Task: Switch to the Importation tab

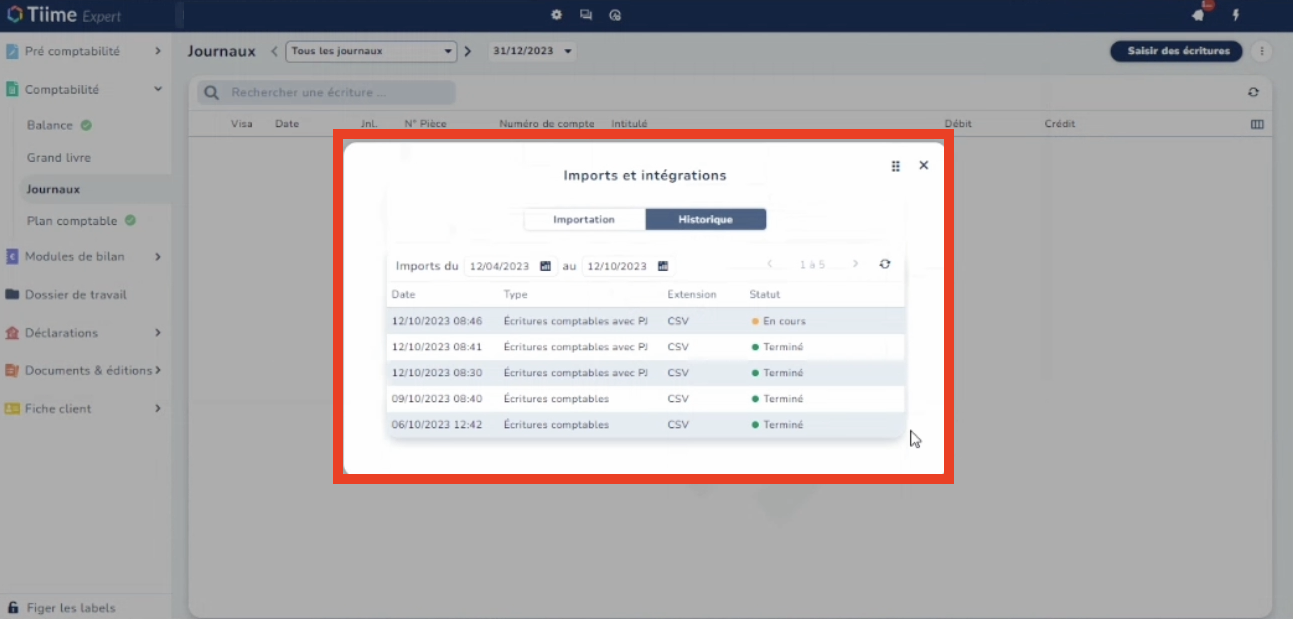Action: coord(584,219)
